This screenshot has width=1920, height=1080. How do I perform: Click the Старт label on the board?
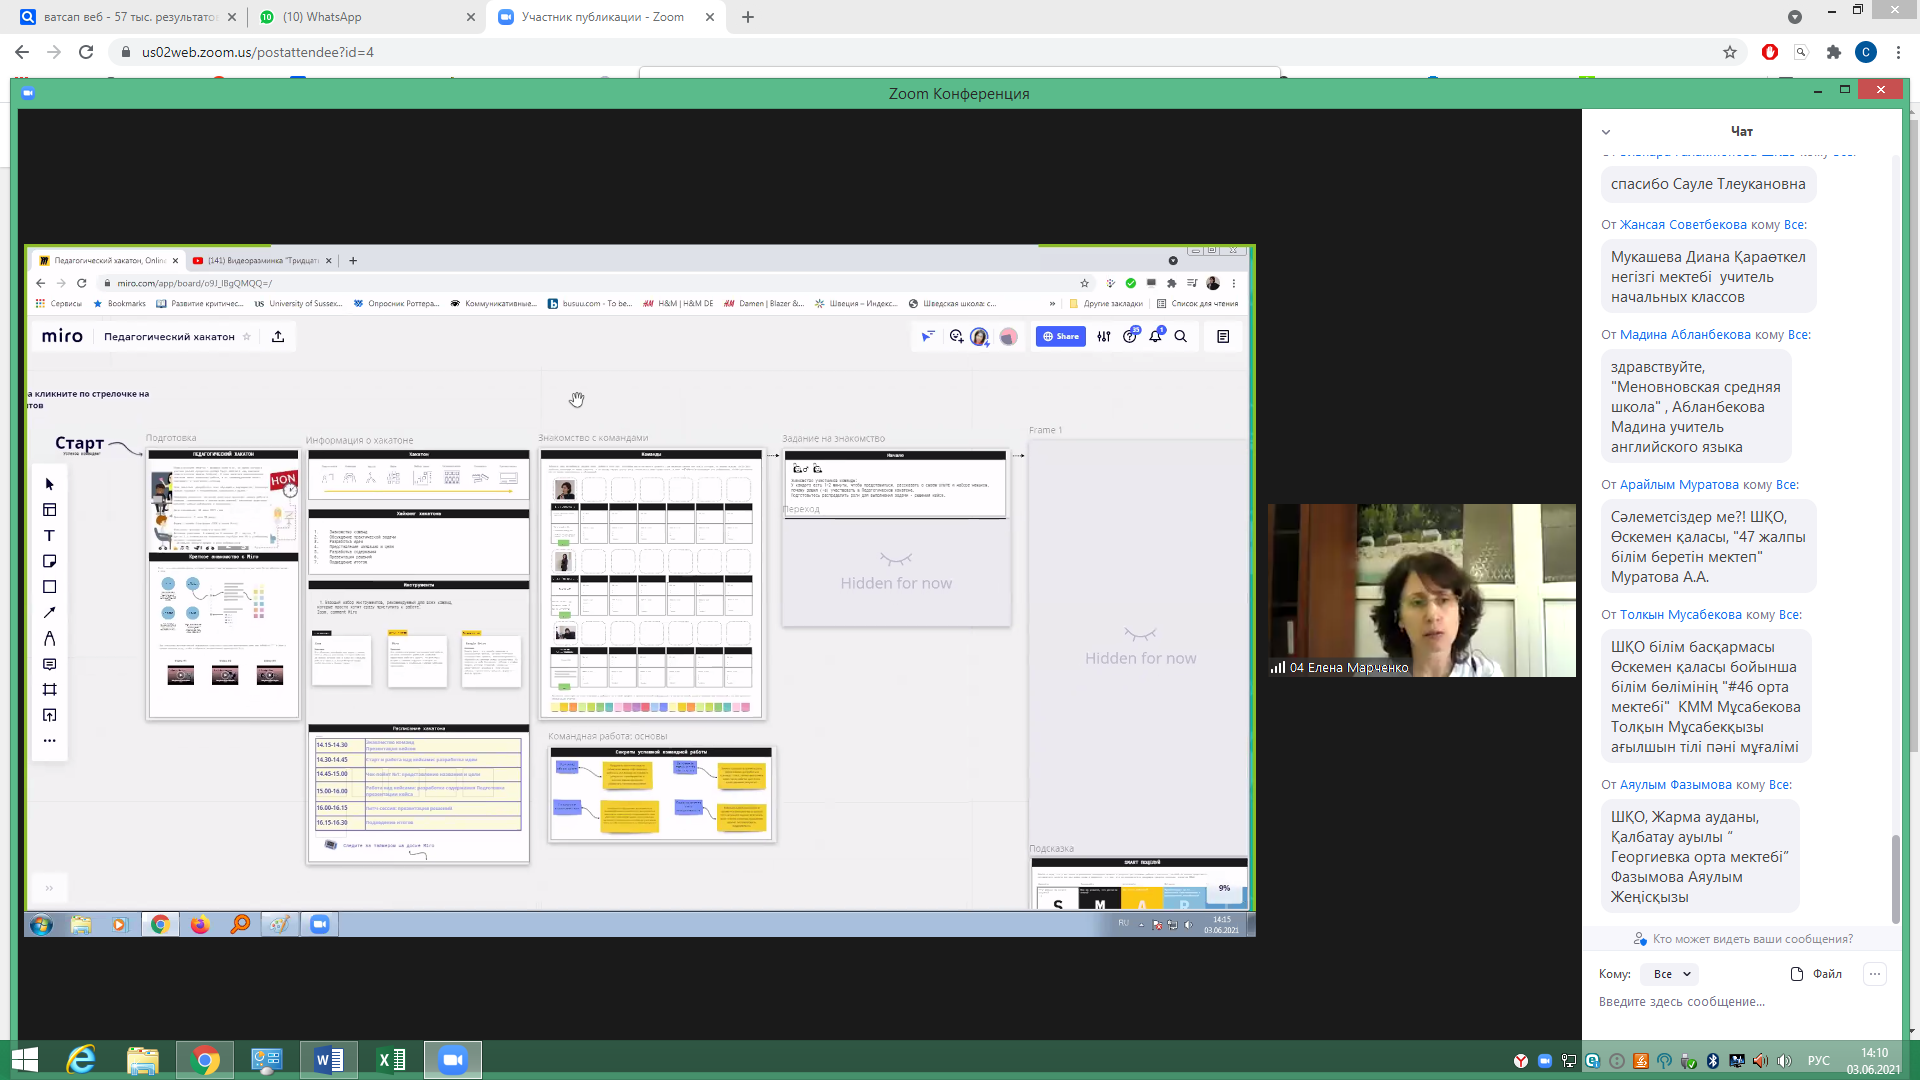pos(79,443)
